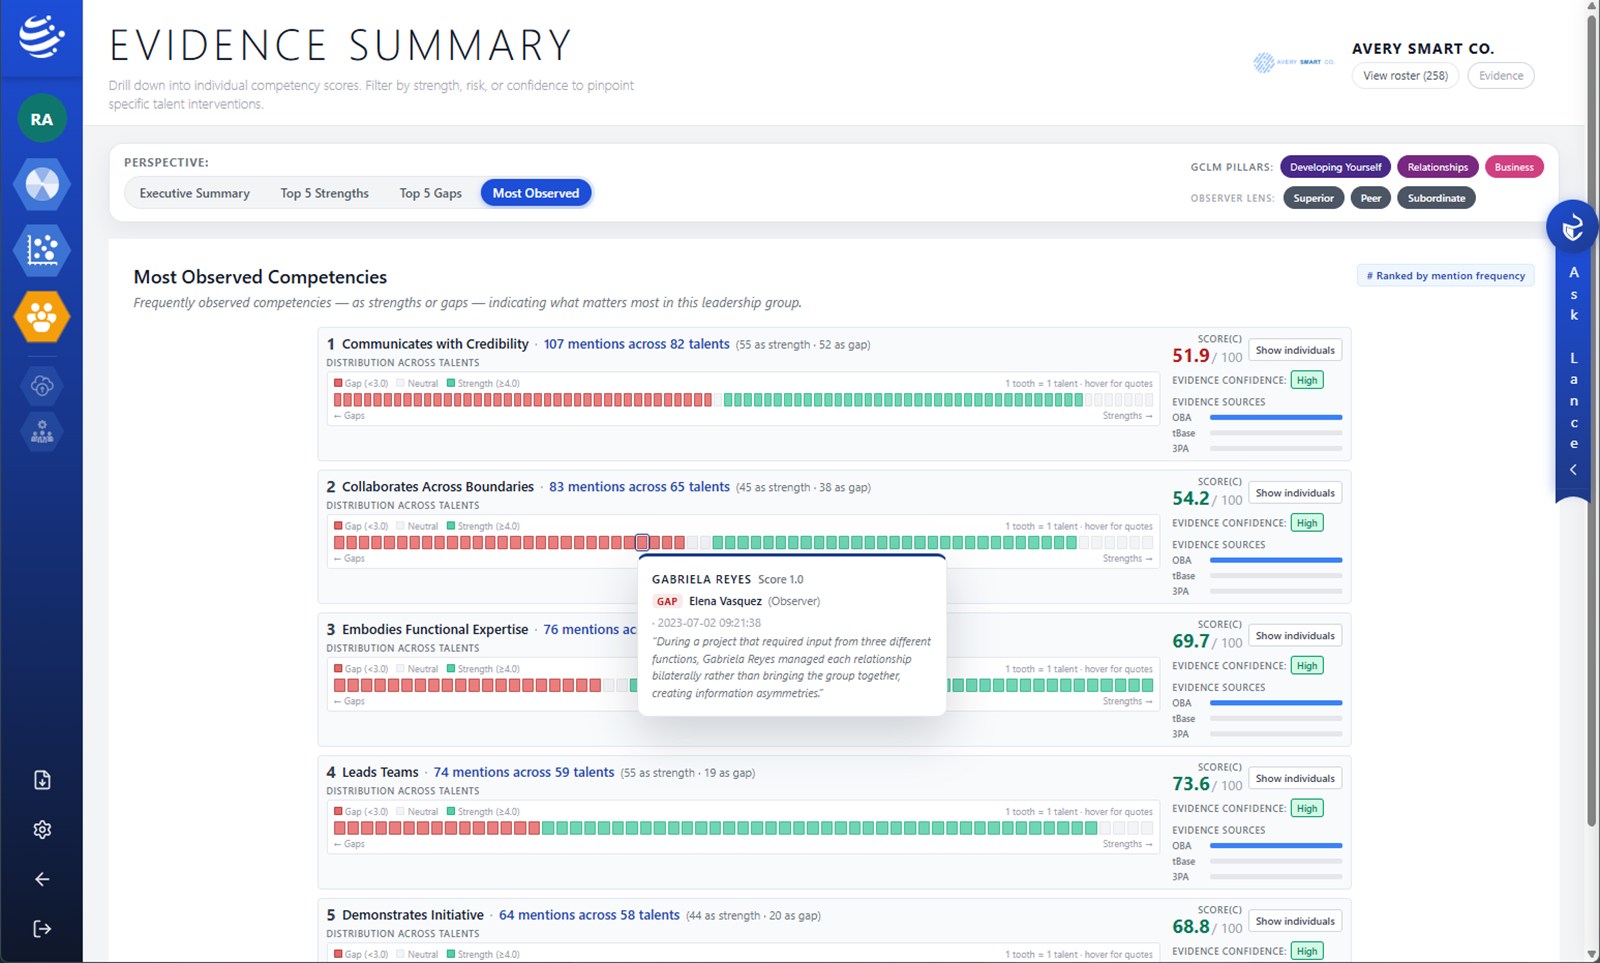Open the team group sidebar icon
The width and height of the screenshot is (1600, 963).
click(42, 432)
